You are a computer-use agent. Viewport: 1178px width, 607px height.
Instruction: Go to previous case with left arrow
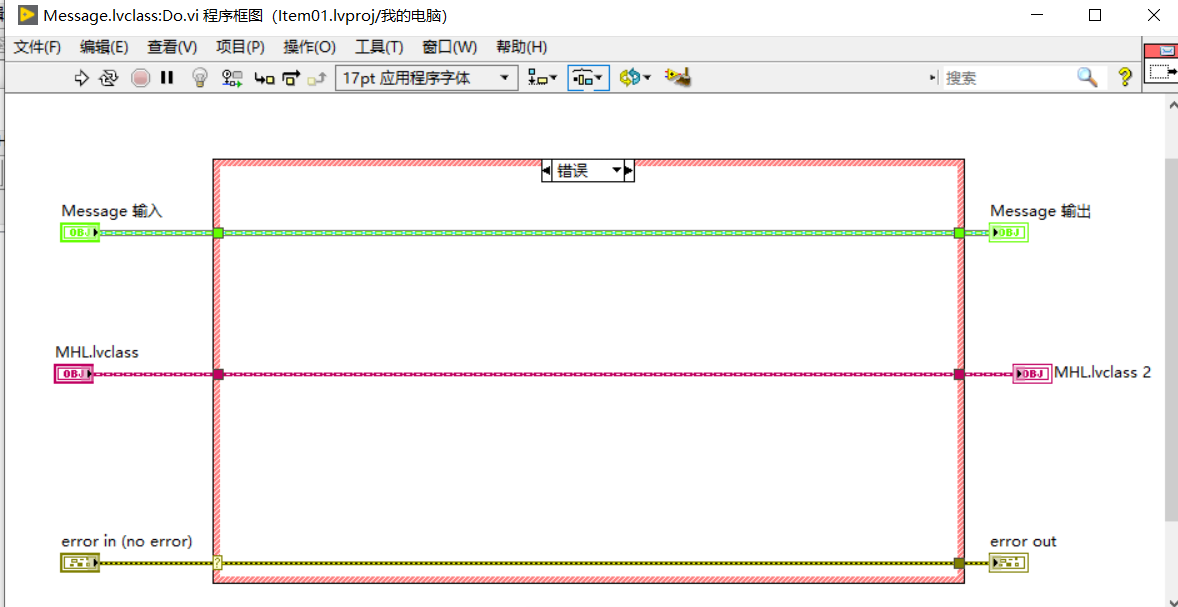pos(546,171)
